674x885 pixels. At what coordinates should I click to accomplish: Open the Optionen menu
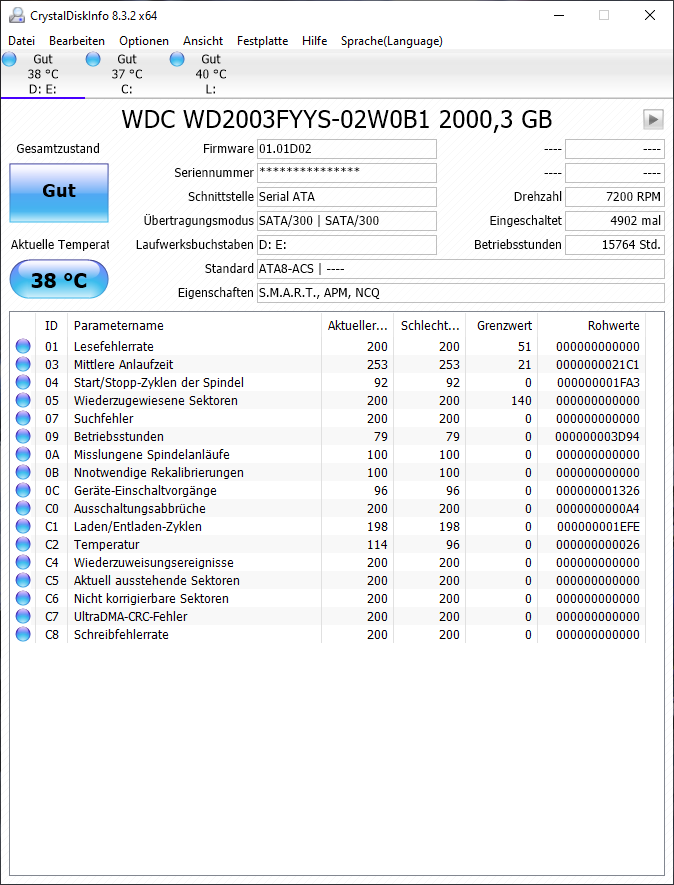[144, 41]
